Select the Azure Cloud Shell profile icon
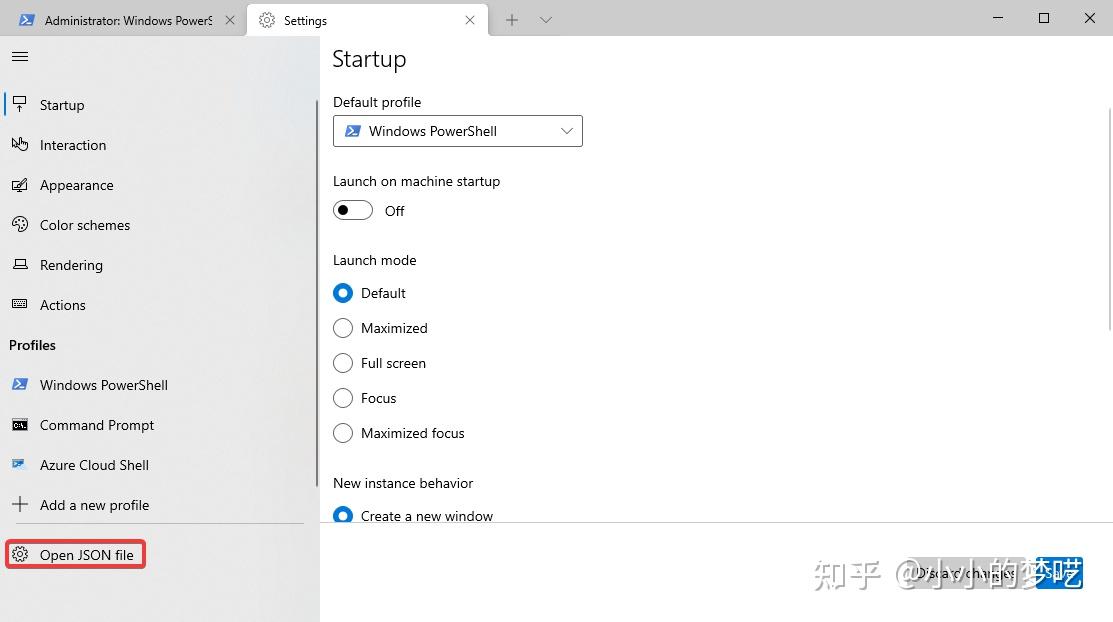The height and width of the screenshot is (622, 1113). point(18,464)
